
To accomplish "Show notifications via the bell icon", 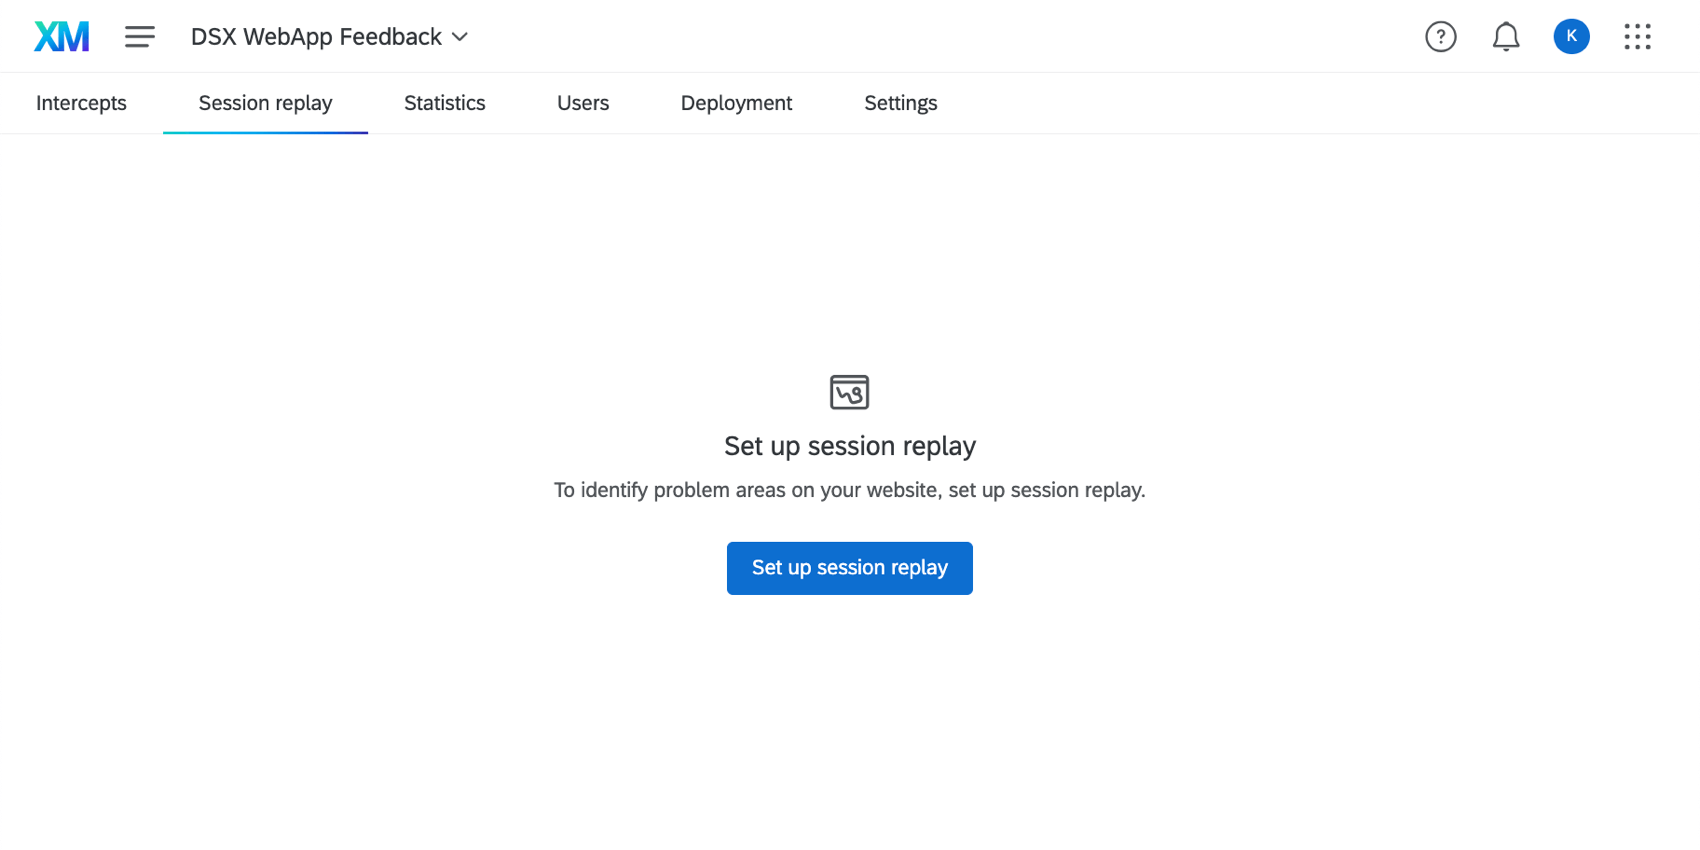I will [1506, 37].
